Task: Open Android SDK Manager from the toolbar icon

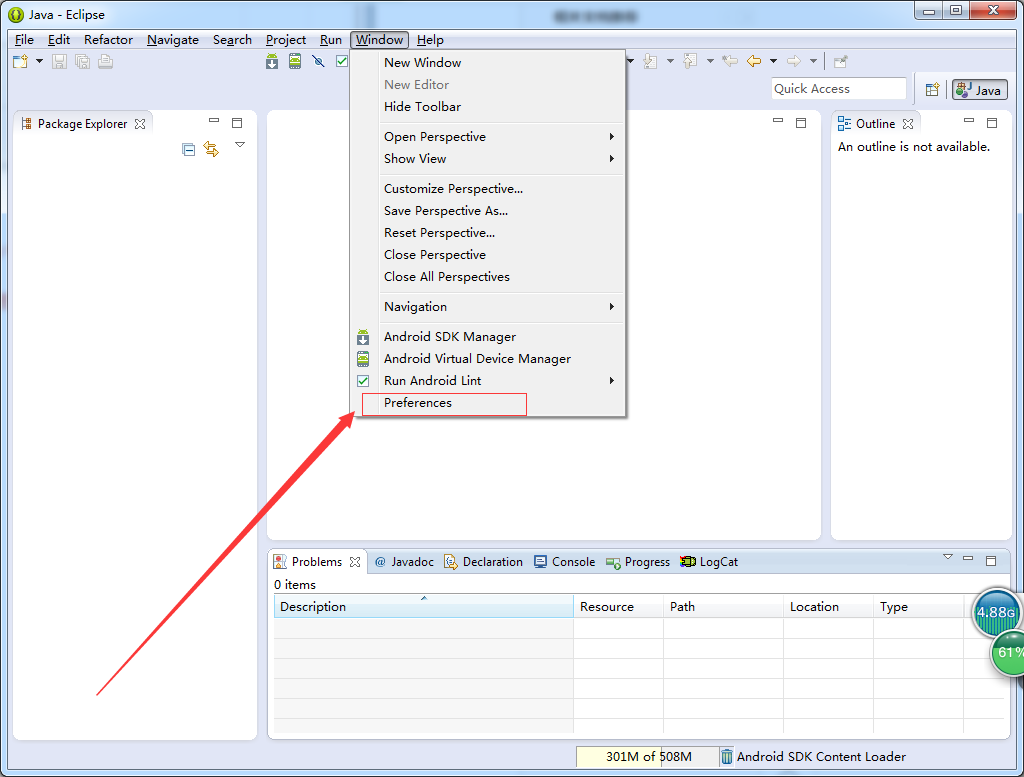Action: (x=272, y=61)
